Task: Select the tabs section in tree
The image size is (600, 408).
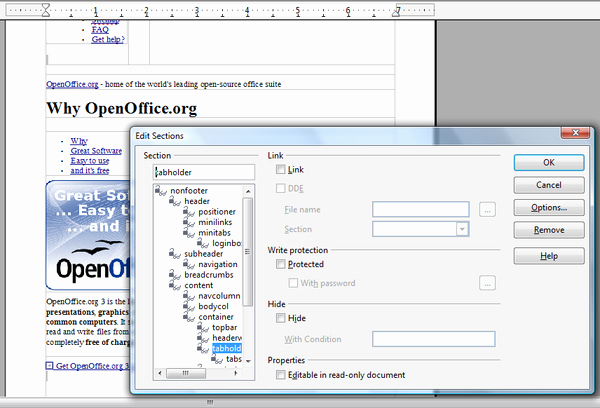Action: click(234, 359)
